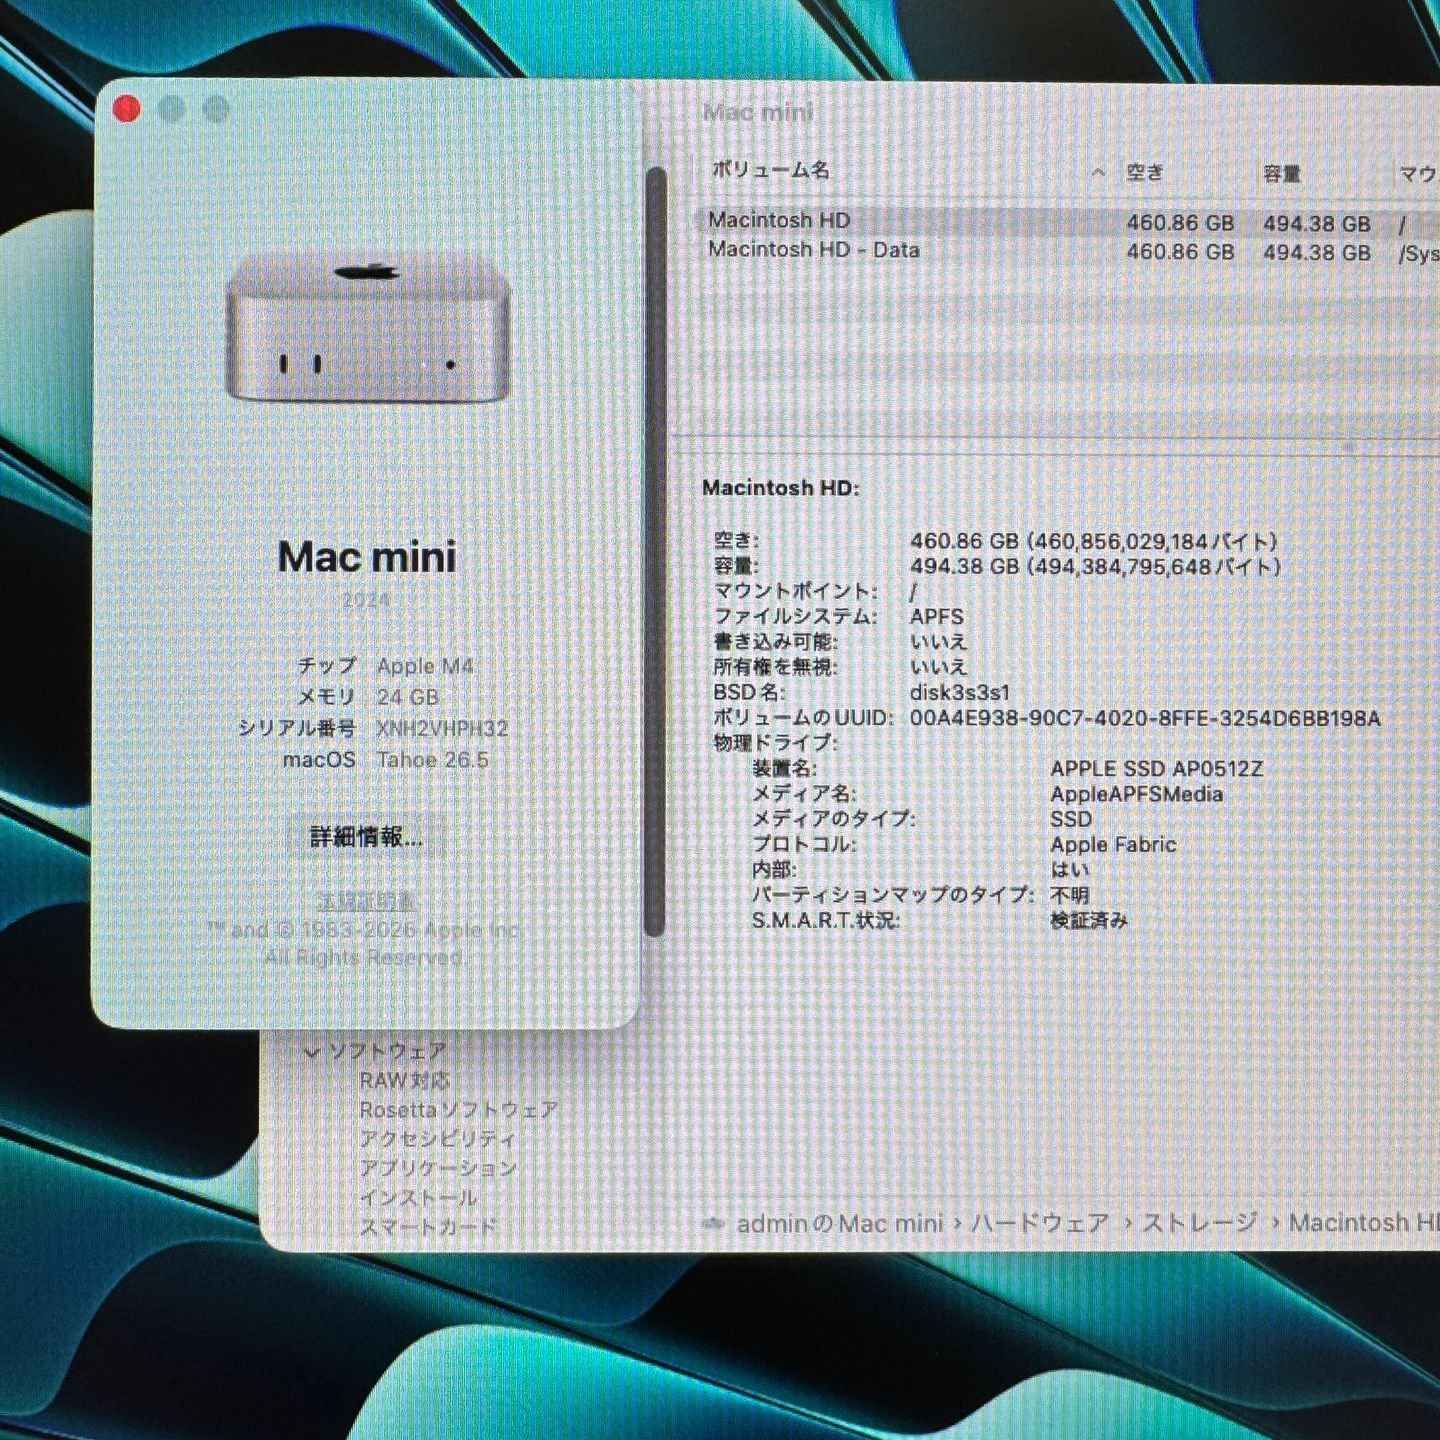1440x1440 pixels.
Task: Click the sidebar vertical scrollbar
Action: point(656,552)
